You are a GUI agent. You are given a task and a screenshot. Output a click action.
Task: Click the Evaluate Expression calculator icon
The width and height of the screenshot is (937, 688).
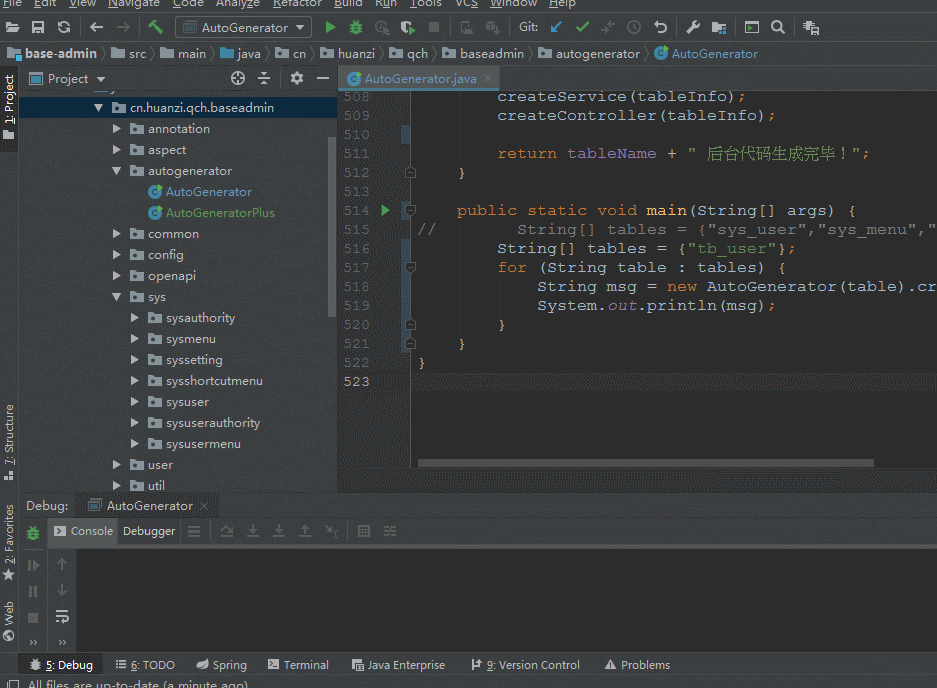click(x=364, y=531)
